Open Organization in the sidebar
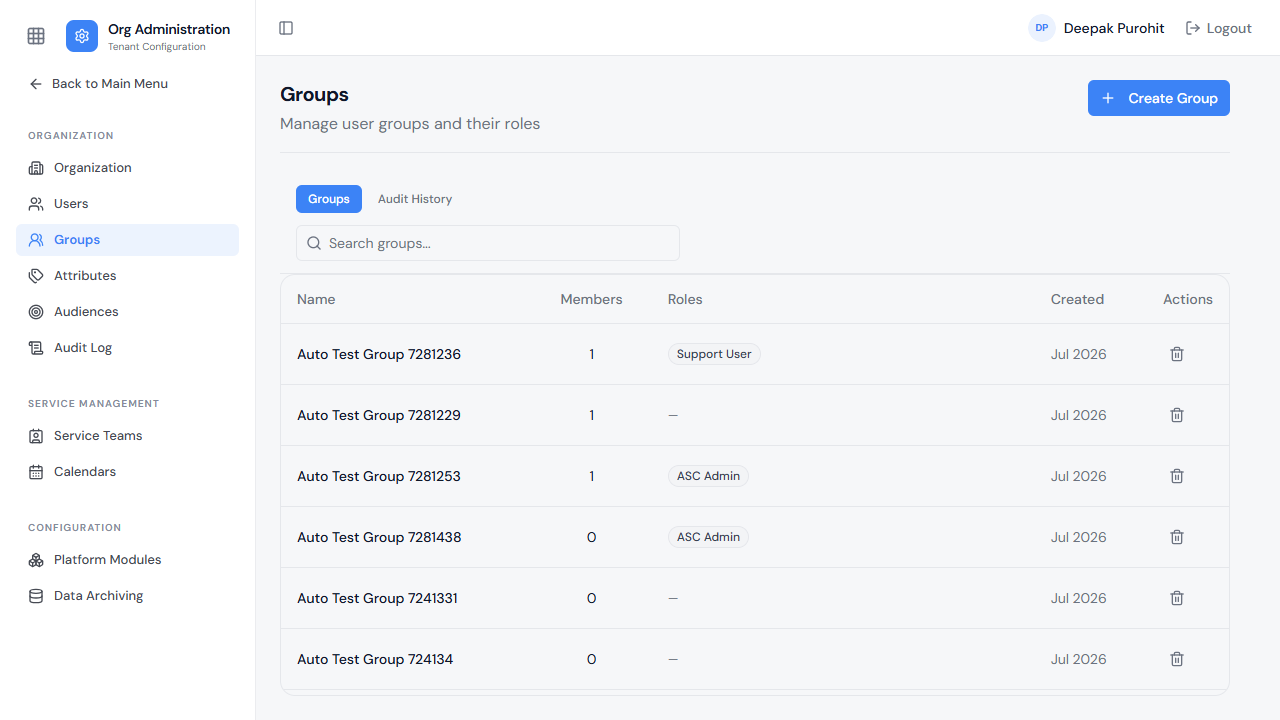1280x720 pixels. click(x=127, y=168)
